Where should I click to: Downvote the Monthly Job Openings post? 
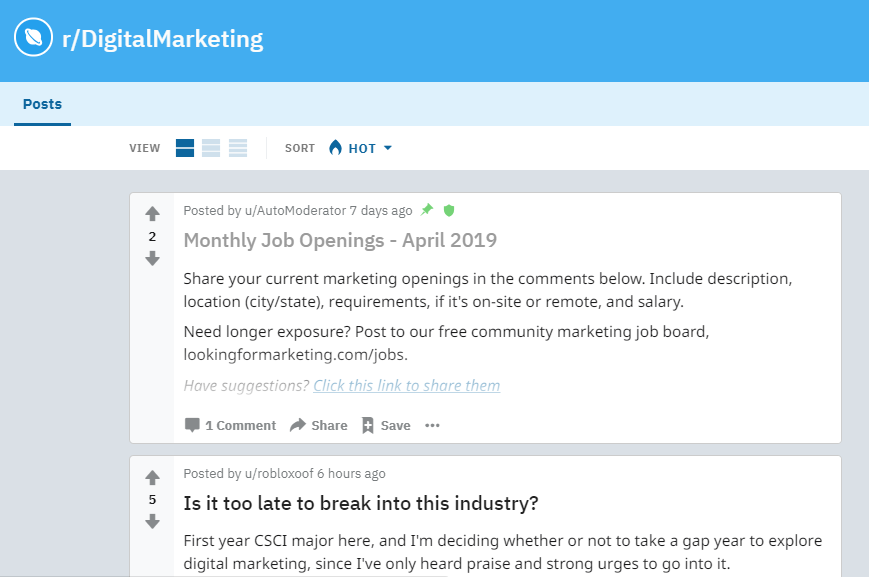pyautogui.click(x=152, y=258)
